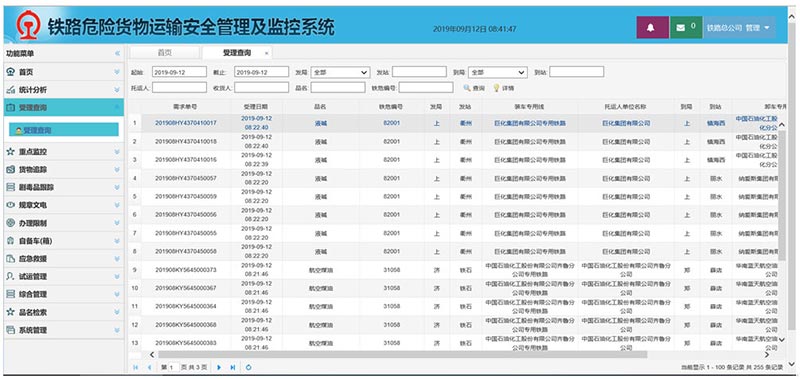Screen dimensions: 800x379
Task: Click the 品名检索 star icon
Action: click(10, 312)
